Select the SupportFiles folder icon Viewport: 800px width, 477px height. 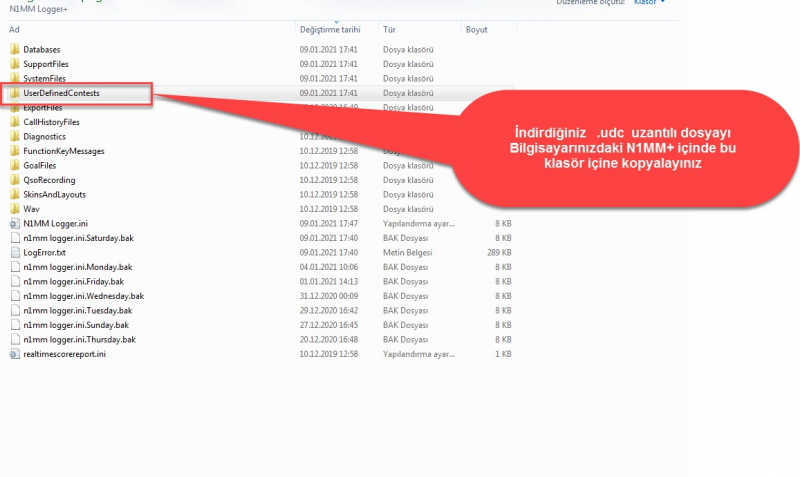(x=14, y=64)
